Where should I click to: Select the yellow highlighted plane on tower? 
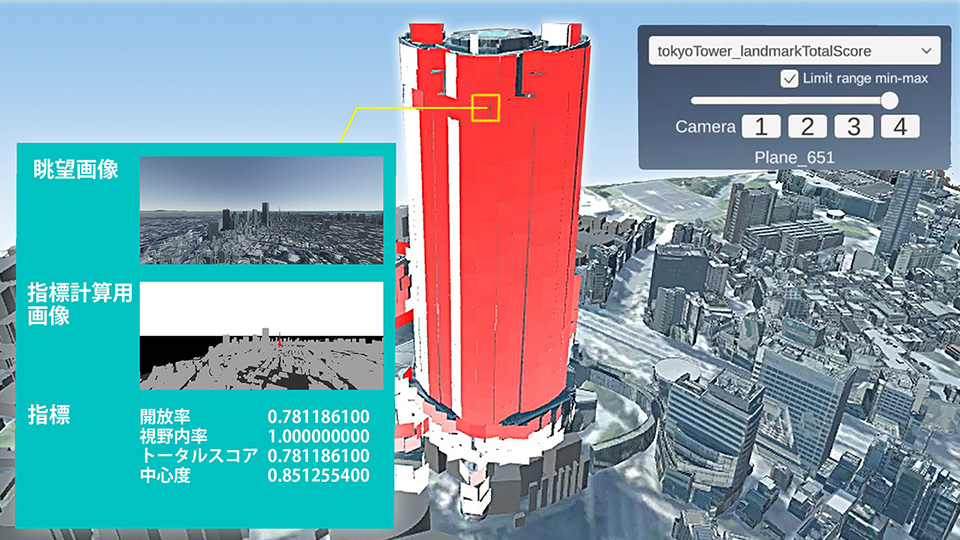(x=485, y=107)
